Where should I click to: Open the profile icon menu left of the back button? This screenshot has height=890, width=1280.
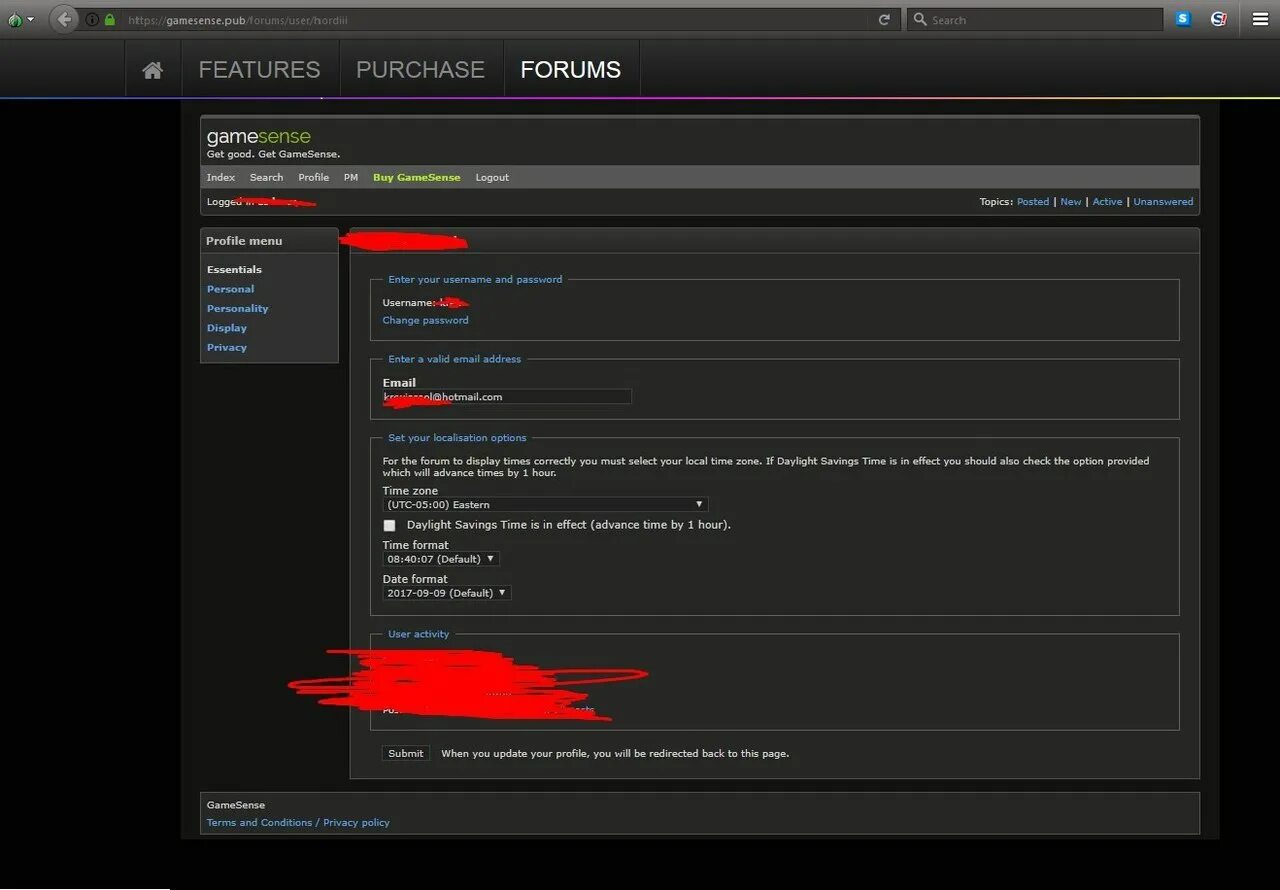pos(20,19)
